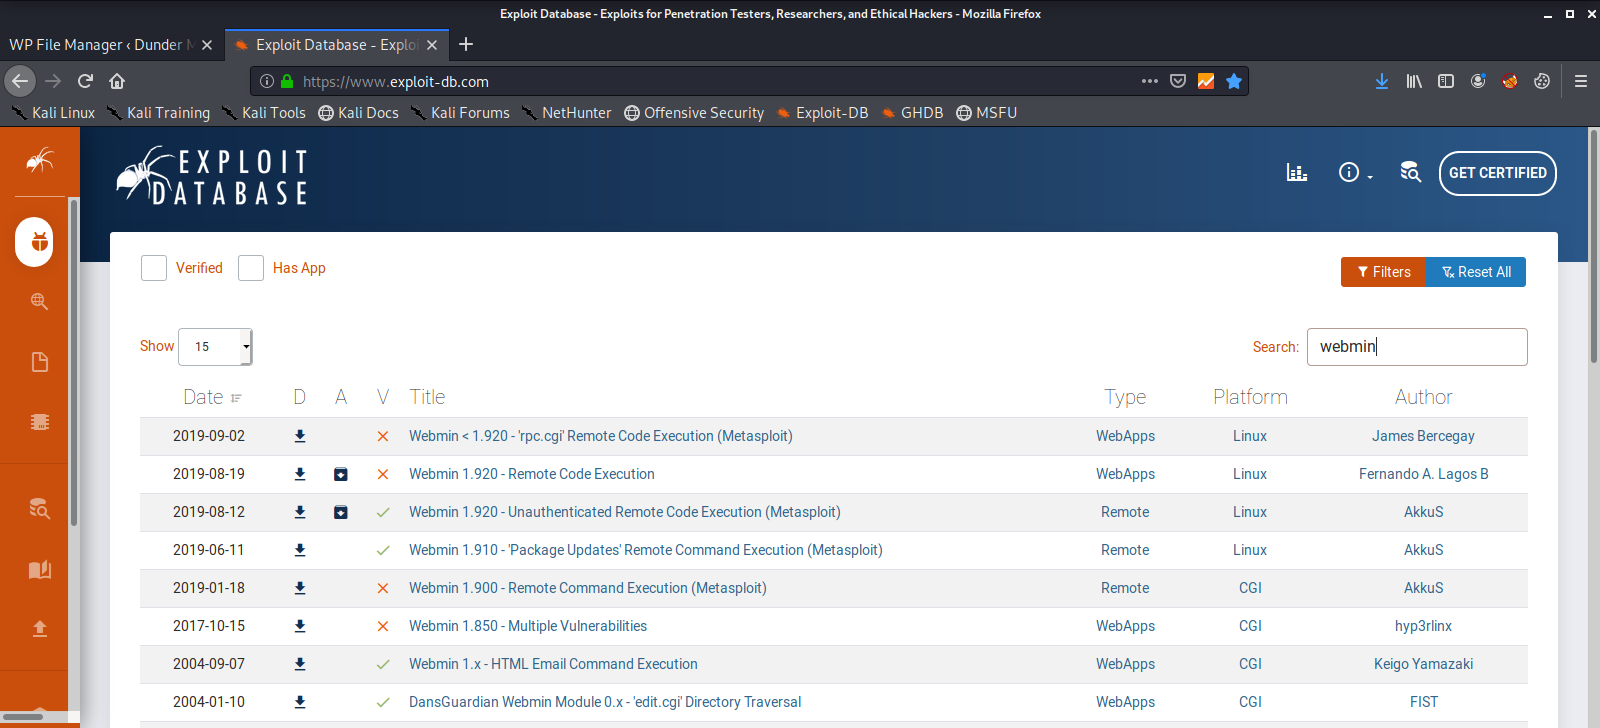The width and height of the screenshot is (1600, 728).
Task: Open the Search EDB icon in the sidebar
Action: [x=39, y=508]
